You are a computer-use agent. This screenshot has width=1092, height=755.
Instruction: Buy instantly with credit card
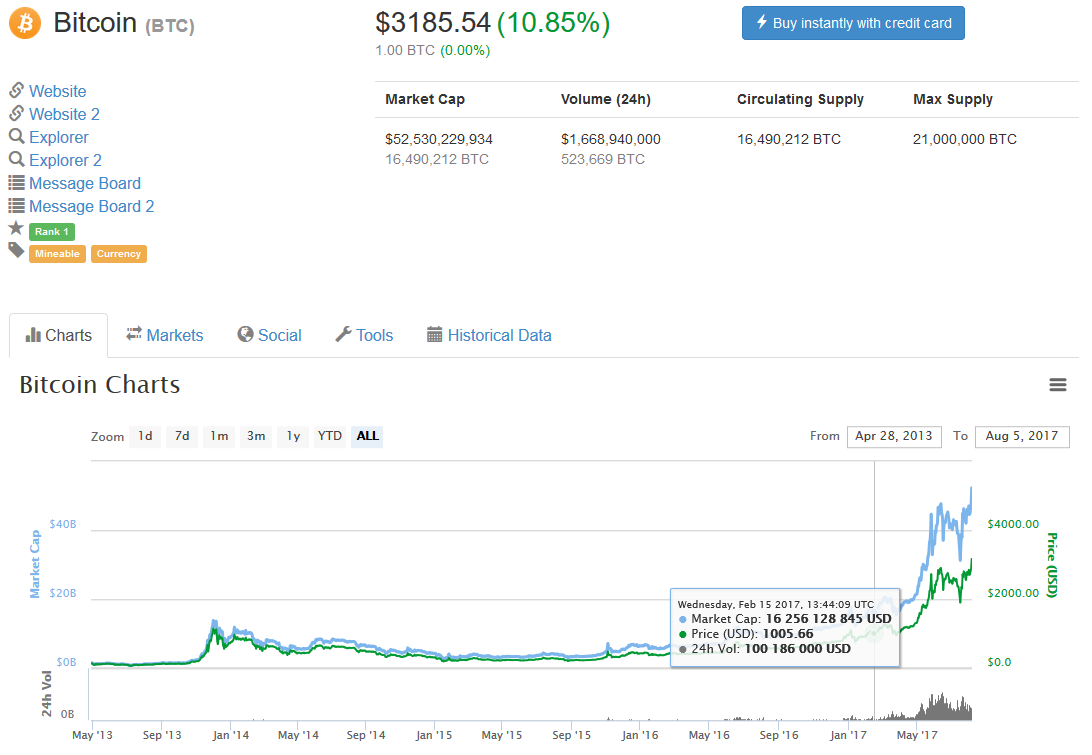click(x=853, y=23)
